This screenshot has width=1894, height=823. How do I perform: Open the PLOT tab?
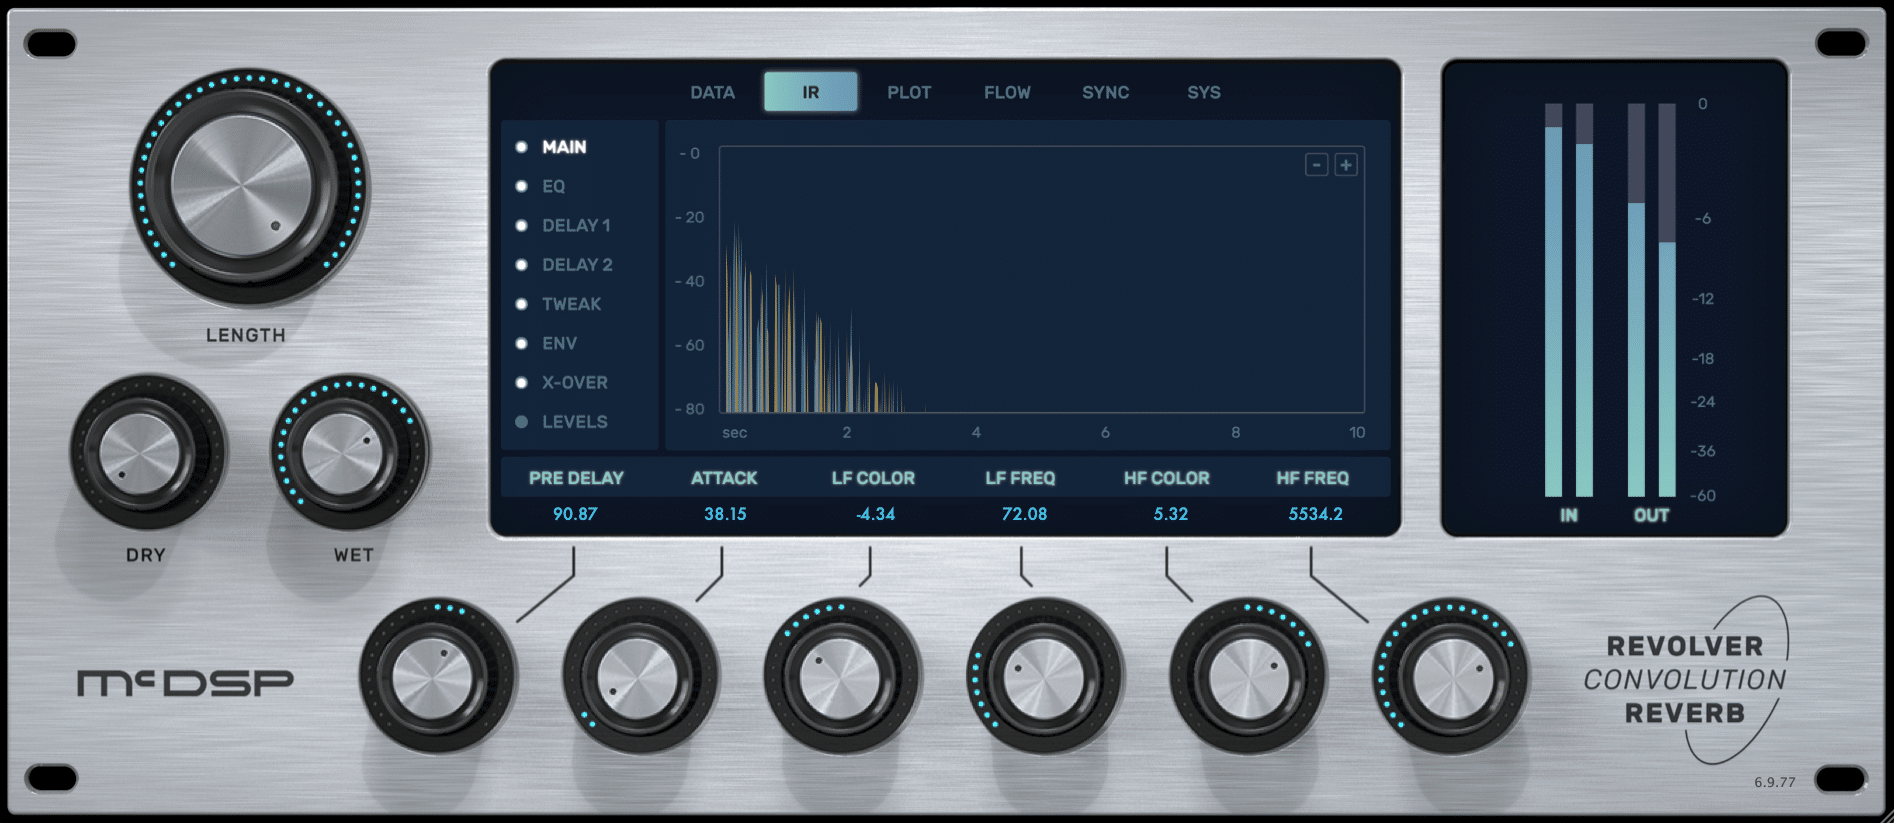pos(909,92)
